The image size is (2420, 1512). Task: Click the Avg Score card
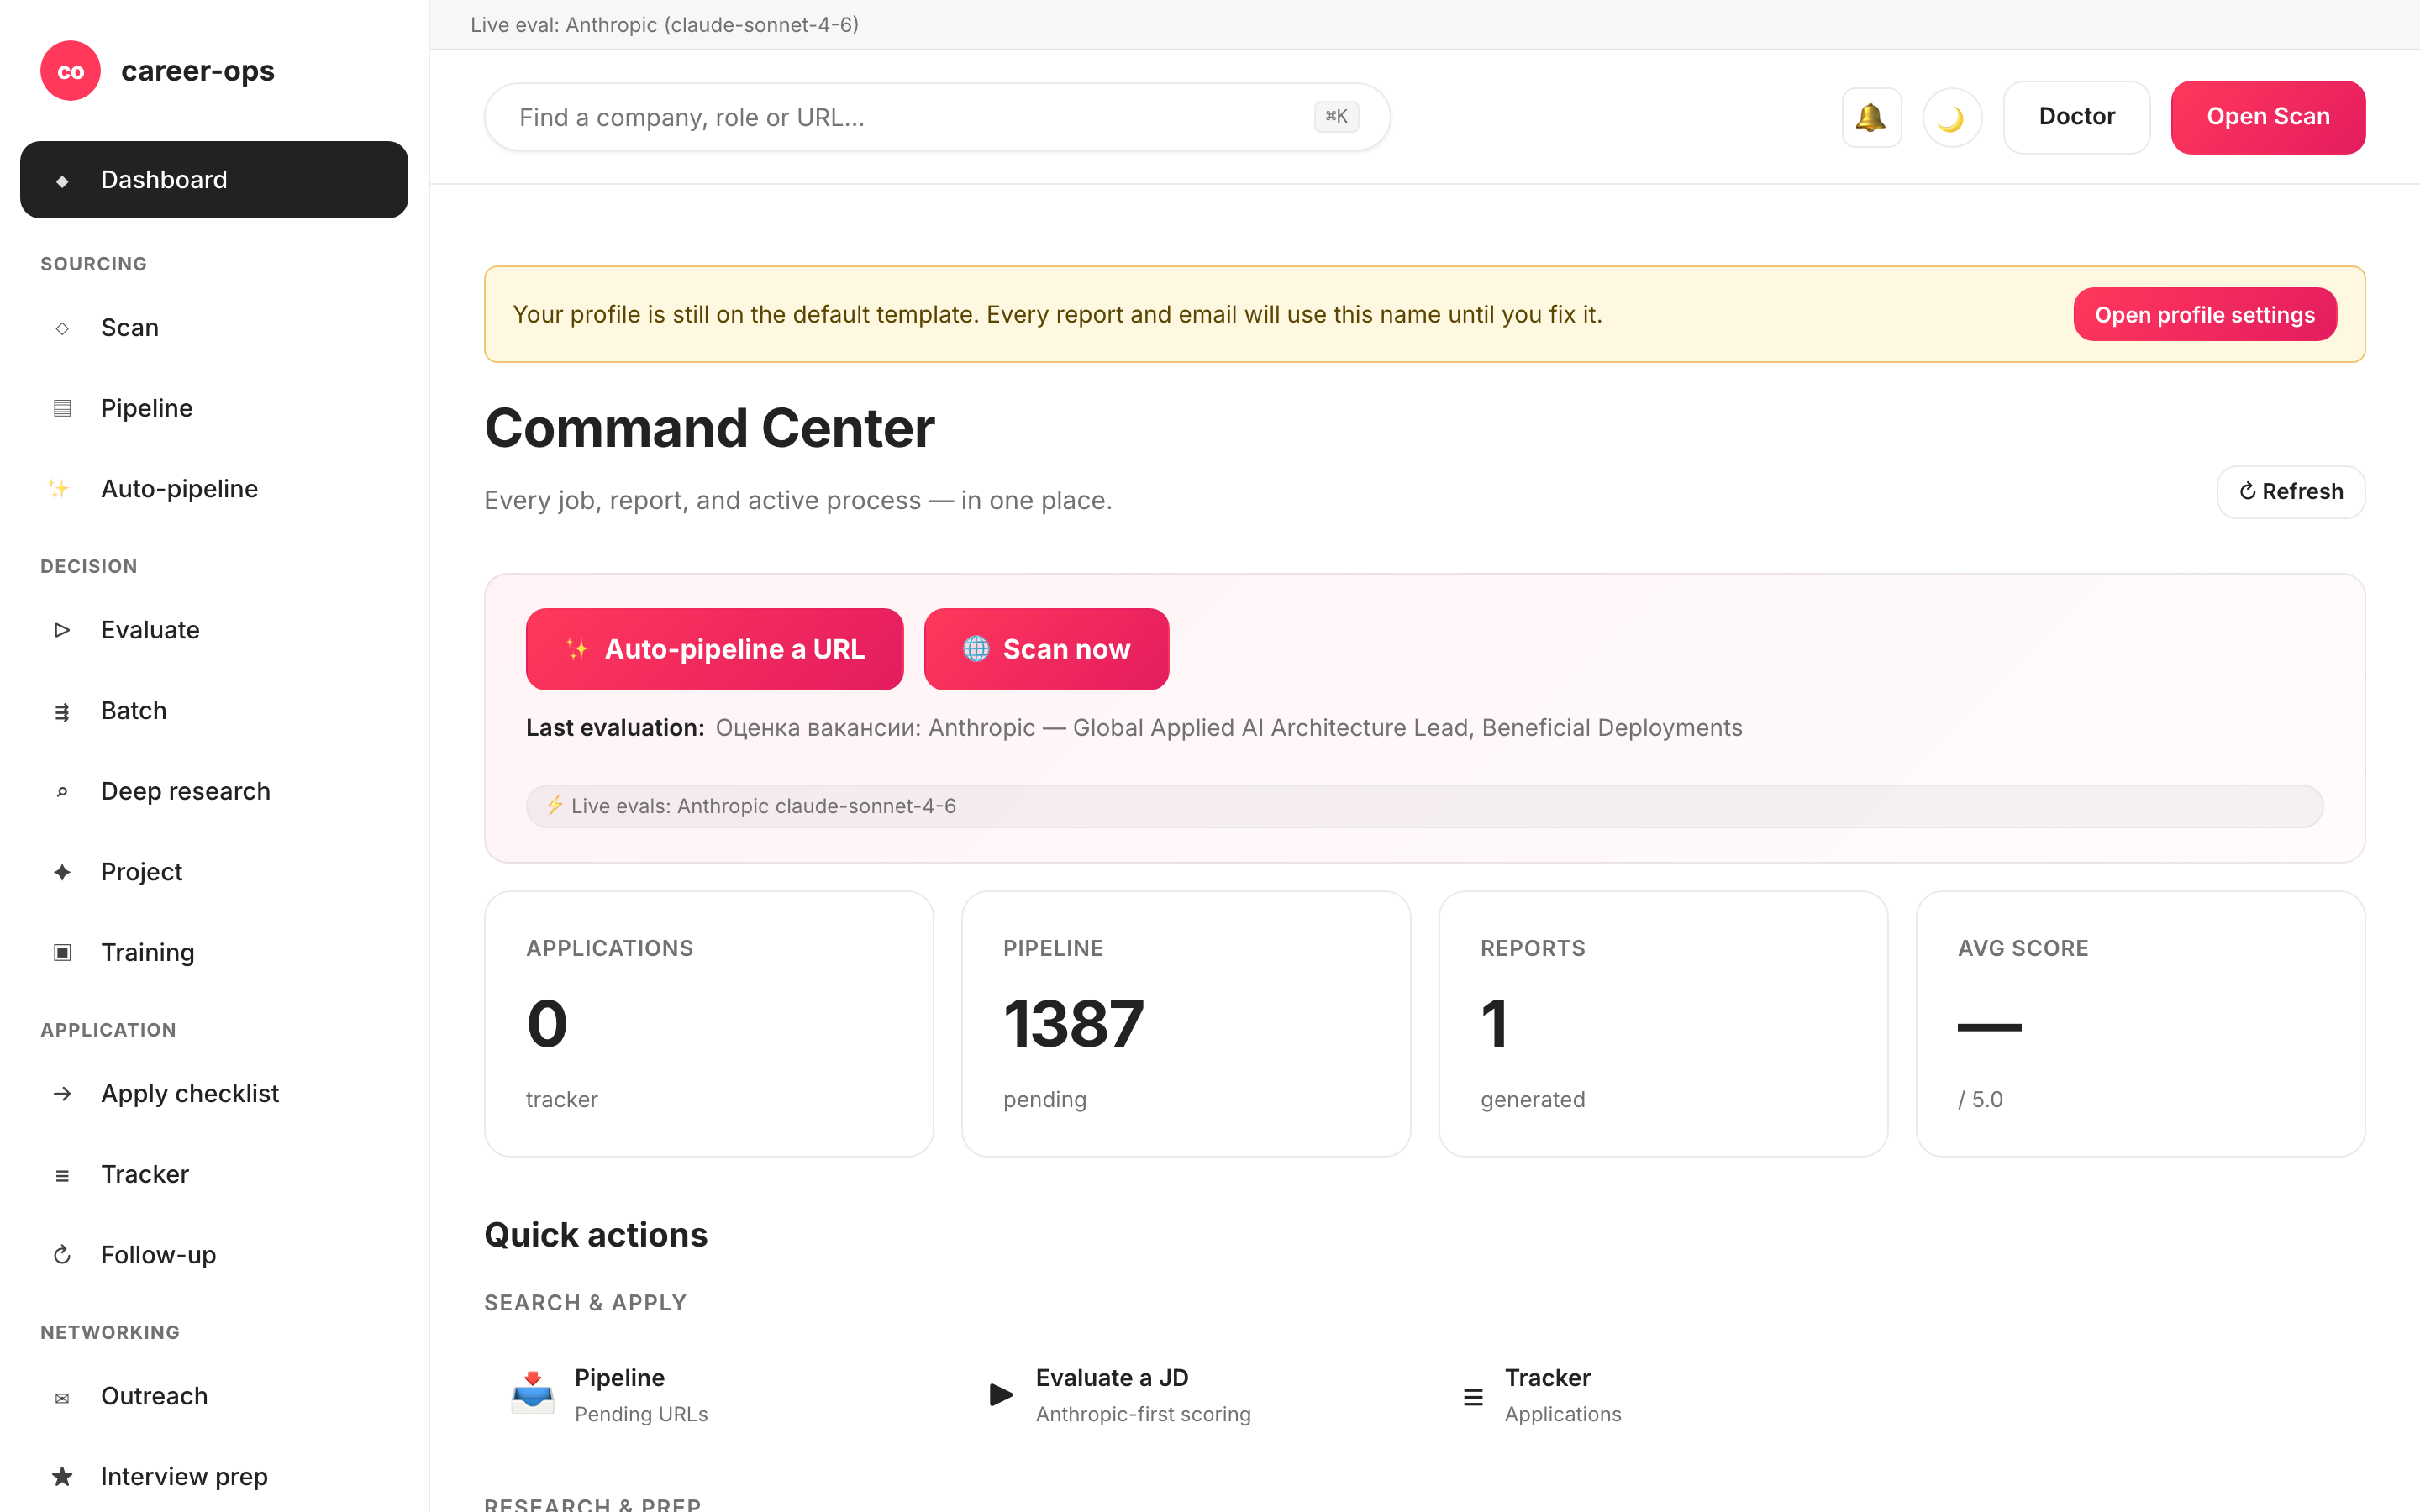[x=2140, y=1024]
